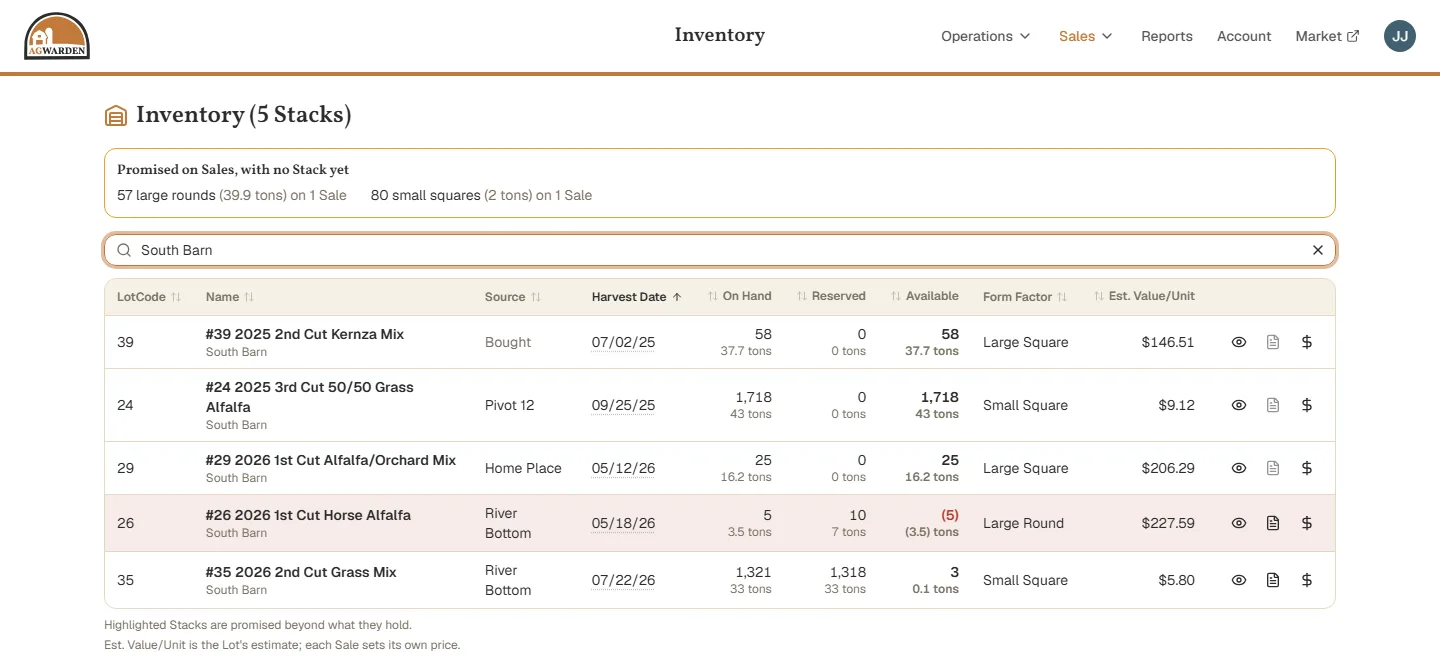Viewport: 1440px width, 660px height.
Task: Clear the South Barn search text
Action: click(x=1318, y=250)
